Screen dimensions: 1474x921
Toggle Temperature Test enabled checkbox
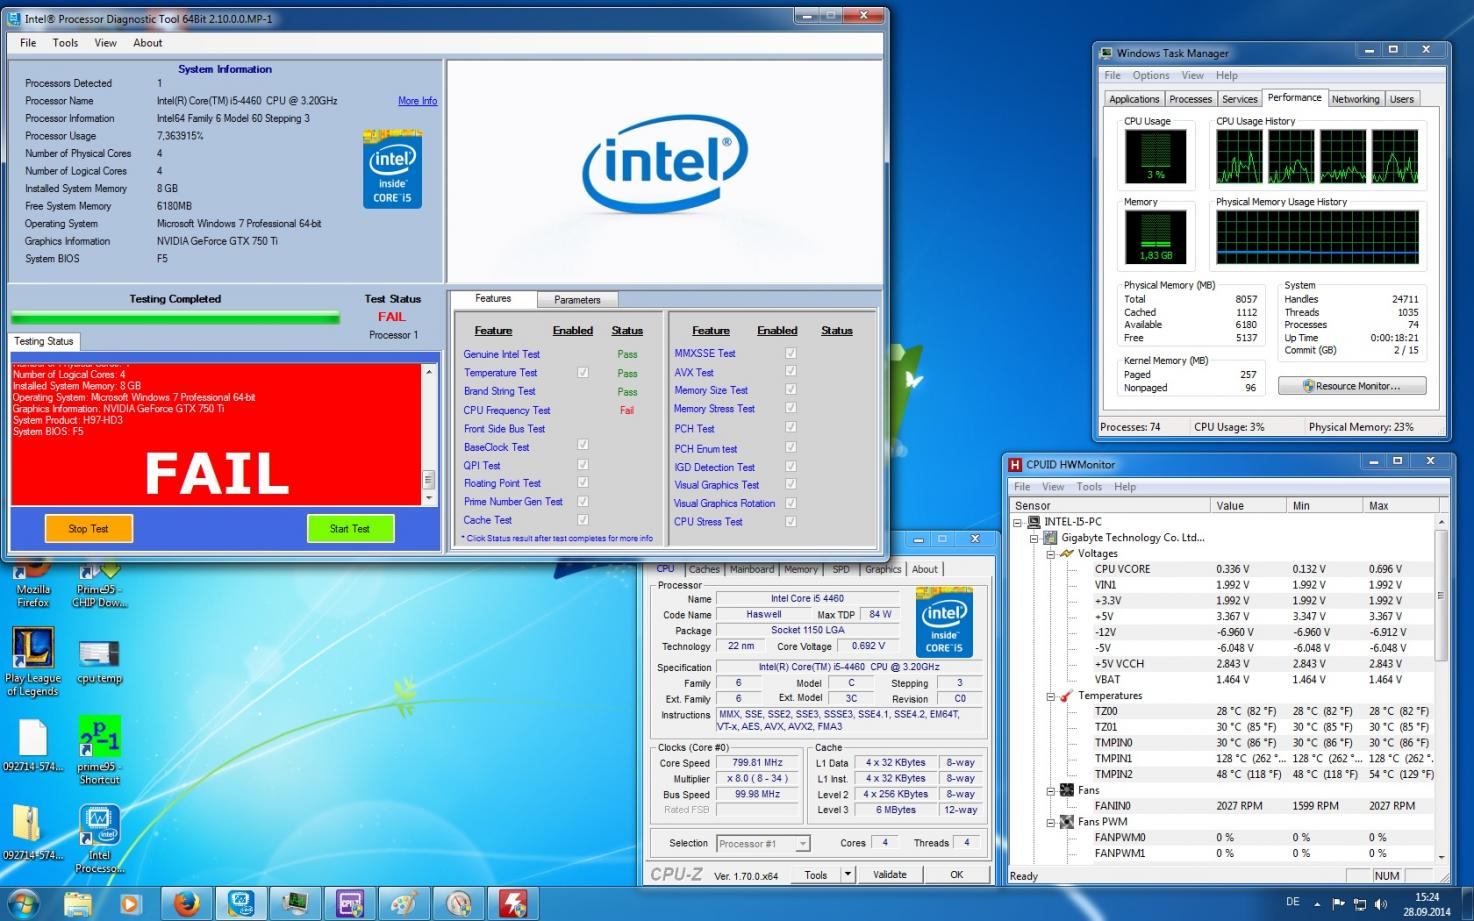[583, 372]
